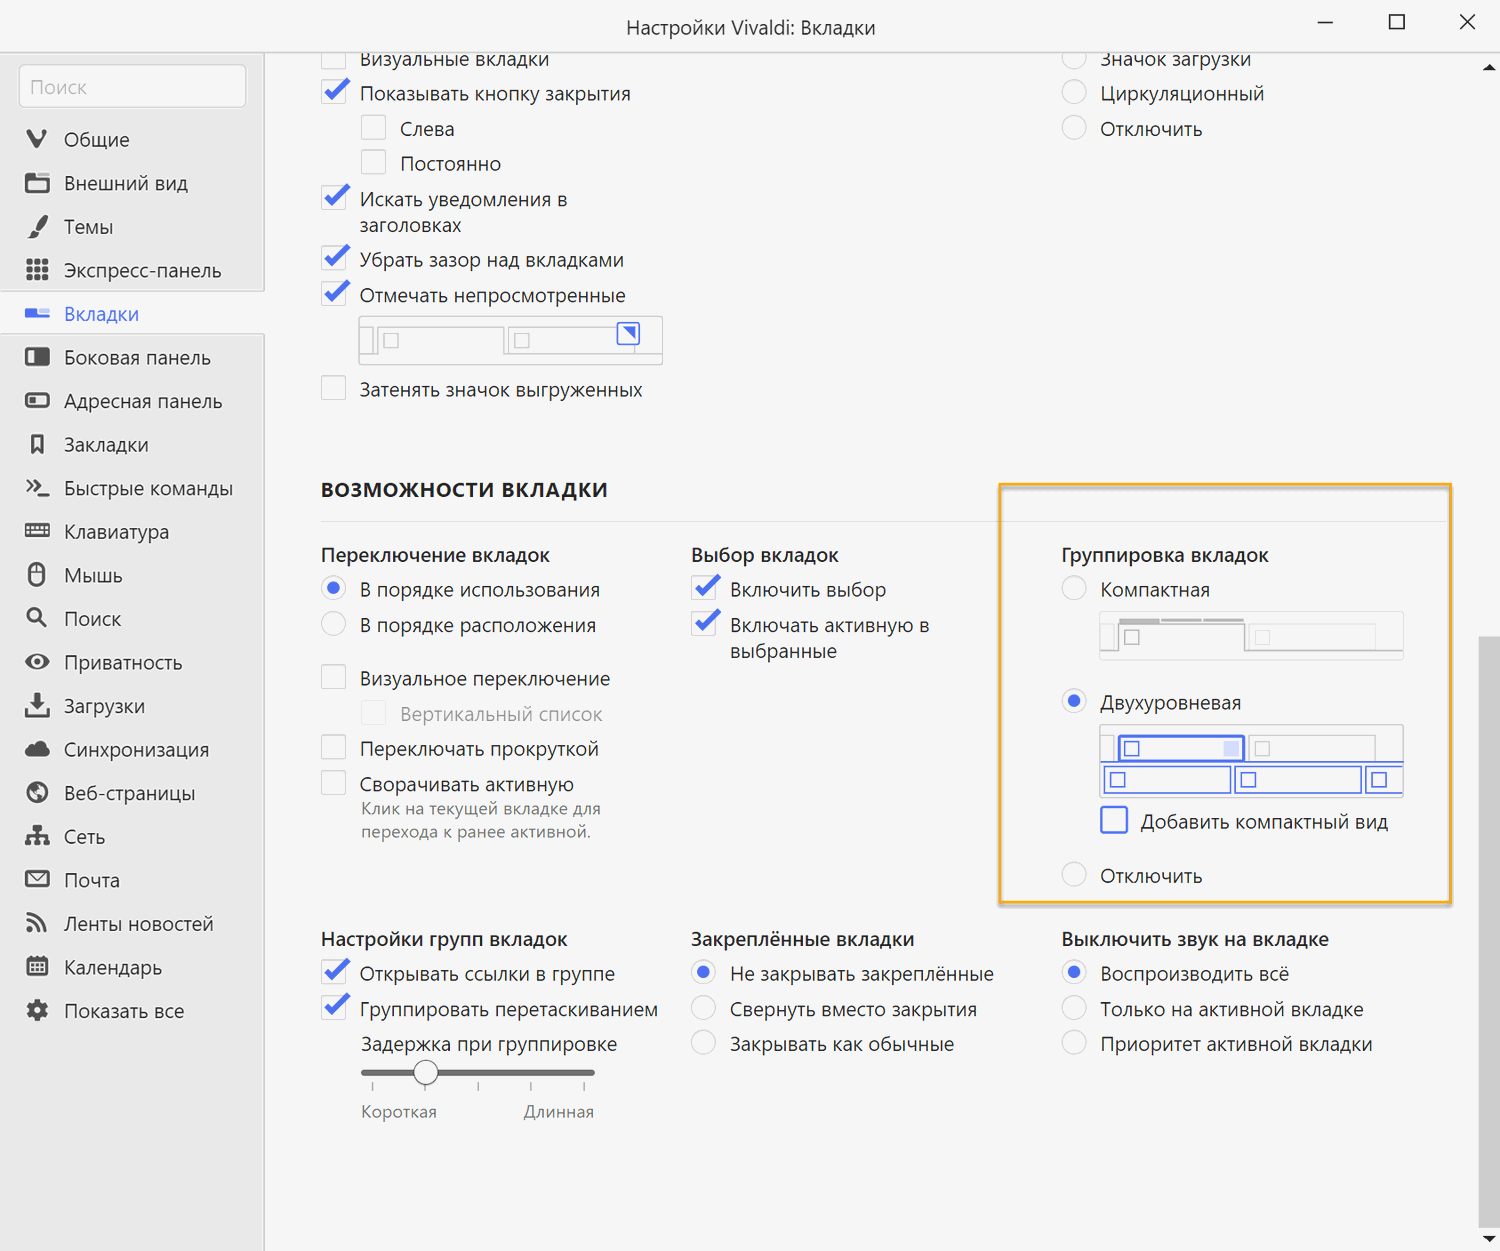Click the Задержка при группировке slider handle
The height and width of the screenshot is (1251, 1500).
426,1073
